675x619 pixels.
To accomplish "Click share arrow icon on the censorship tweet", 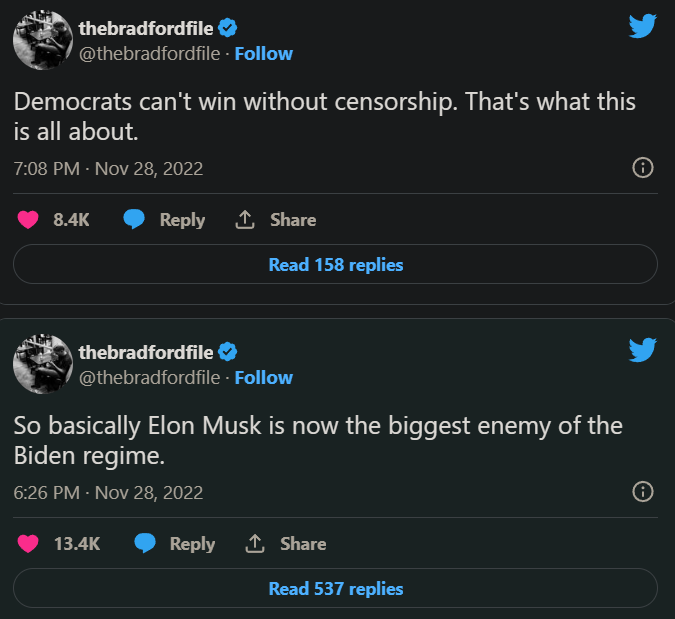I will (x=244, y=220).
